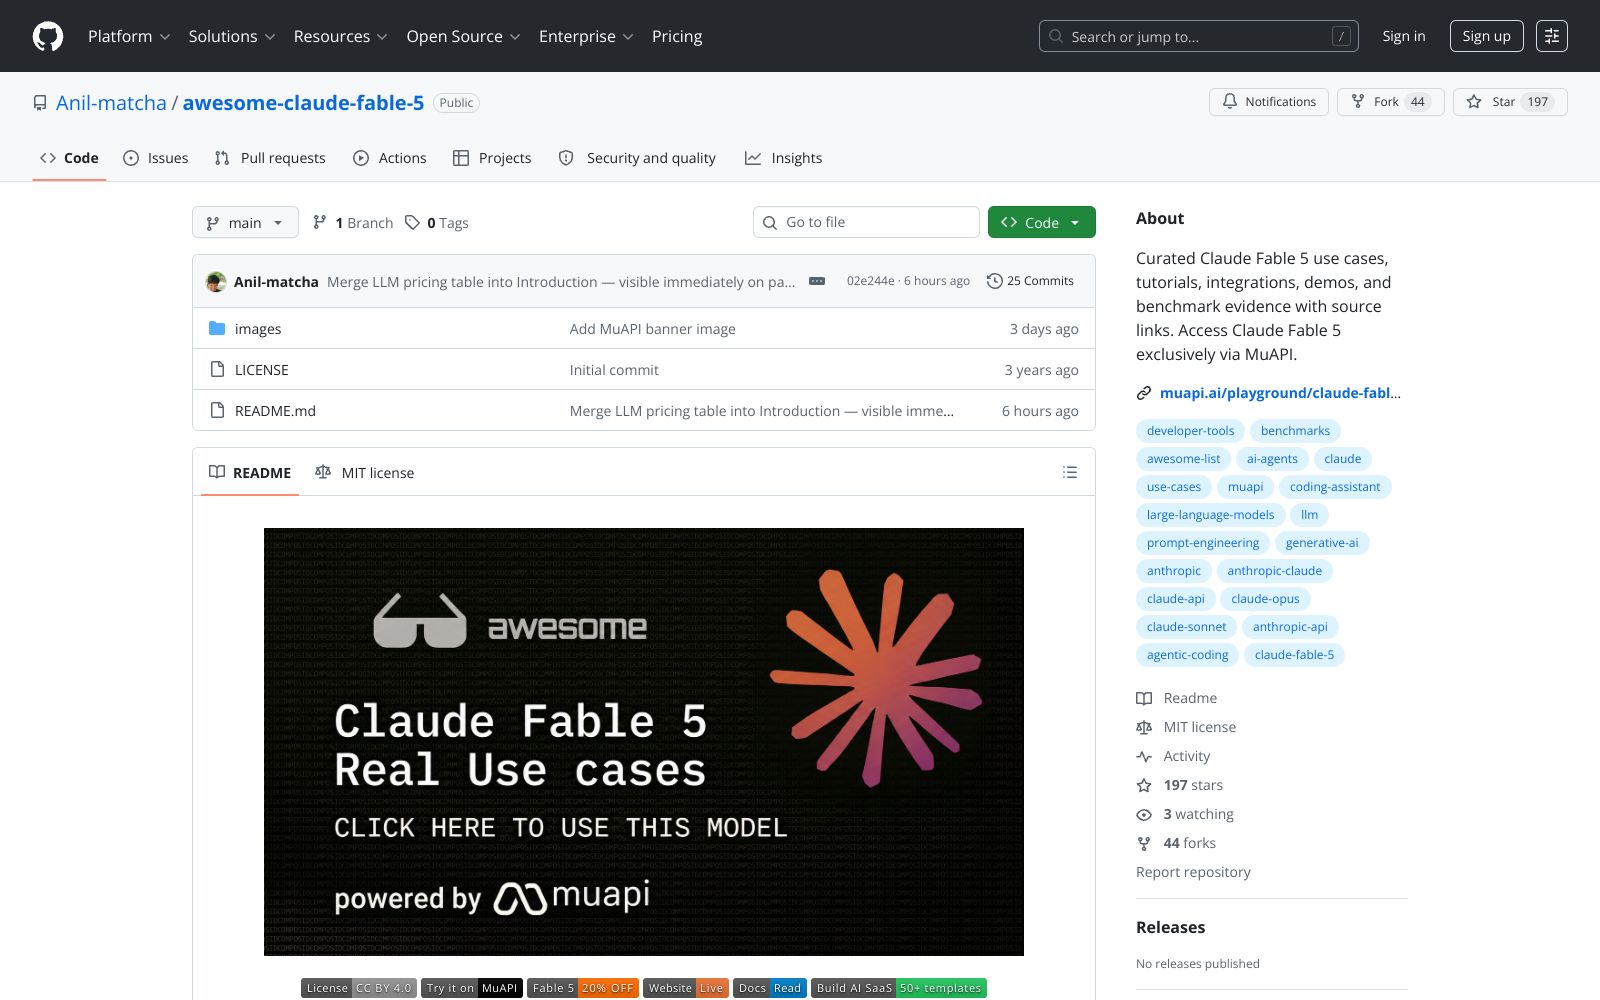Viewport: 1600px width, 1000px height.
Task: Open the Build AI SaaS templates badge
Action: click(899, 988)
